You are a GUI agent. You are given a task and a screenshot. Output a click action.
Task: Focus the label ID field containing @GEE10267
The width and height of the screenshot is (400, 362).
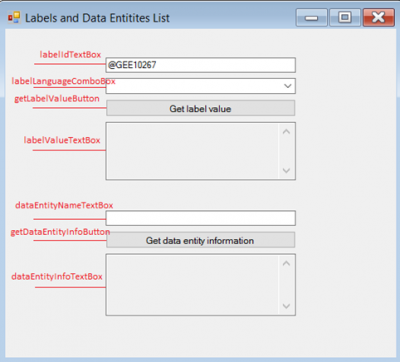pos(201,65)
